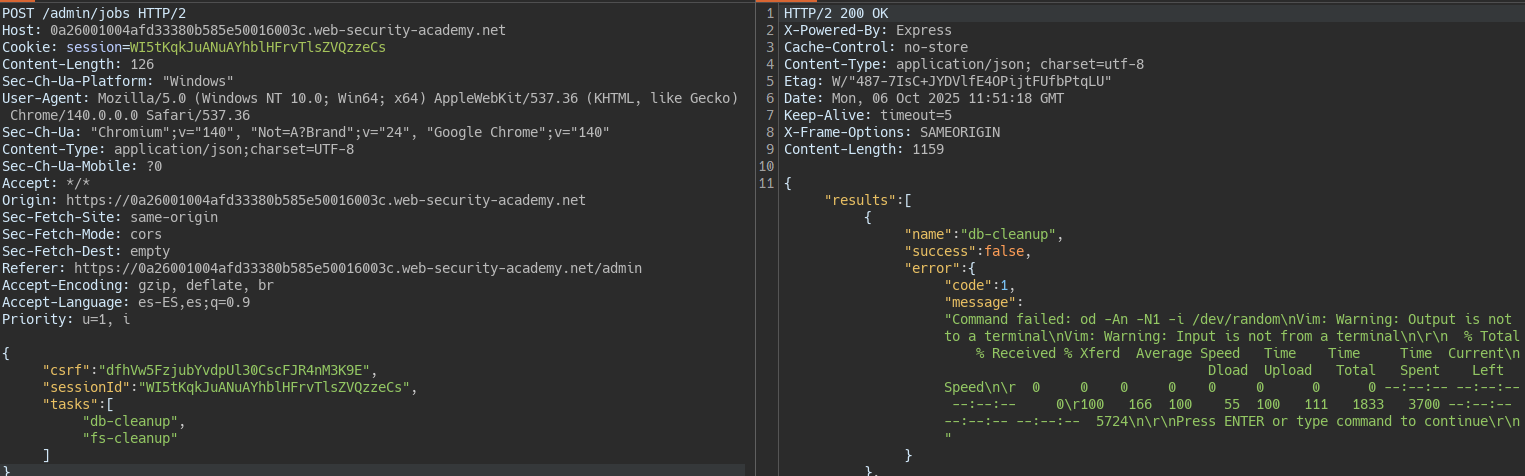Click the Sec-Ch-Ua-Platform "Windows" header

(x=118, y=81)
